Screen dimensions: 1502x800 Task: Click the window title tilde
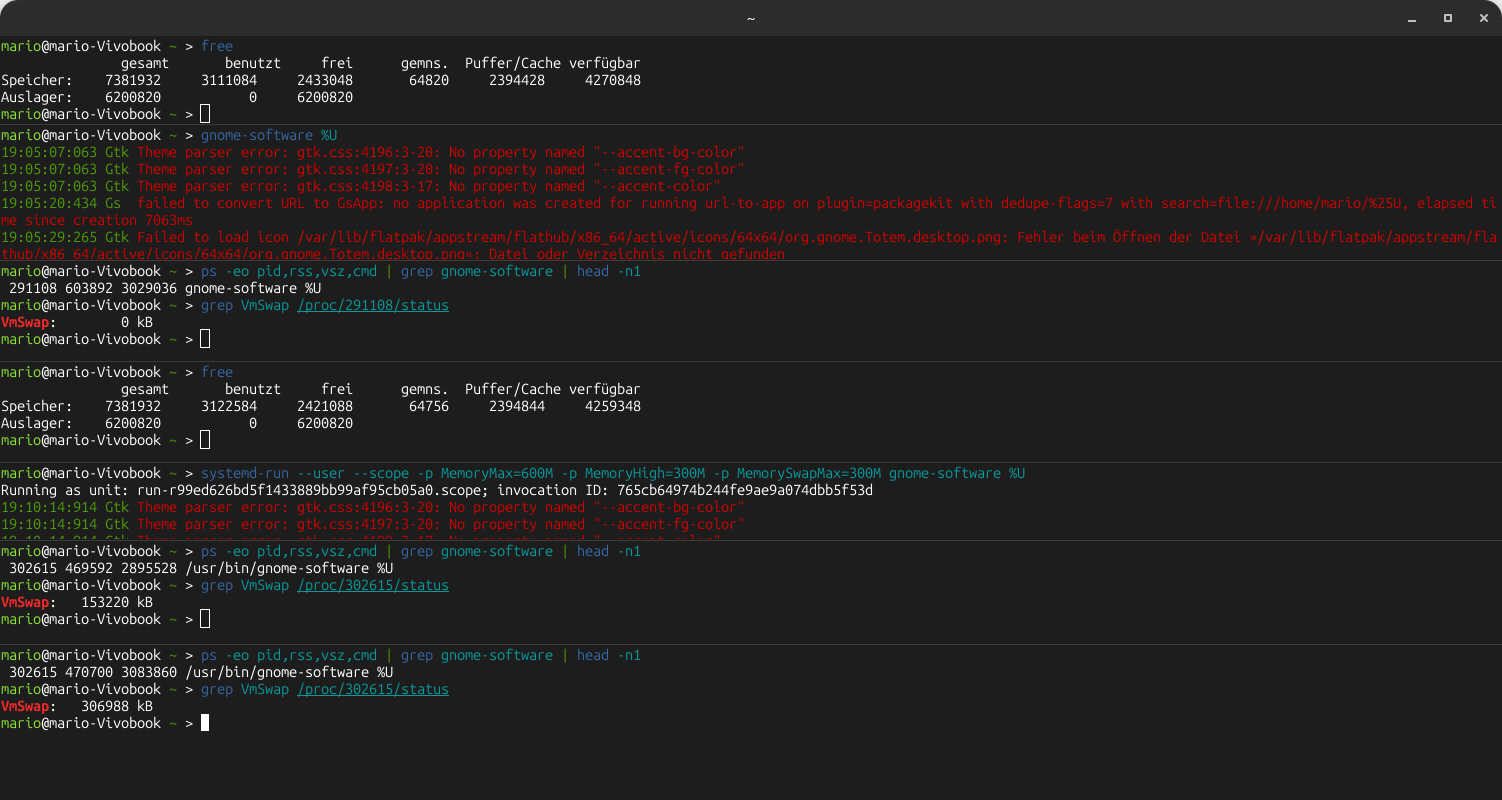[750, 18]
